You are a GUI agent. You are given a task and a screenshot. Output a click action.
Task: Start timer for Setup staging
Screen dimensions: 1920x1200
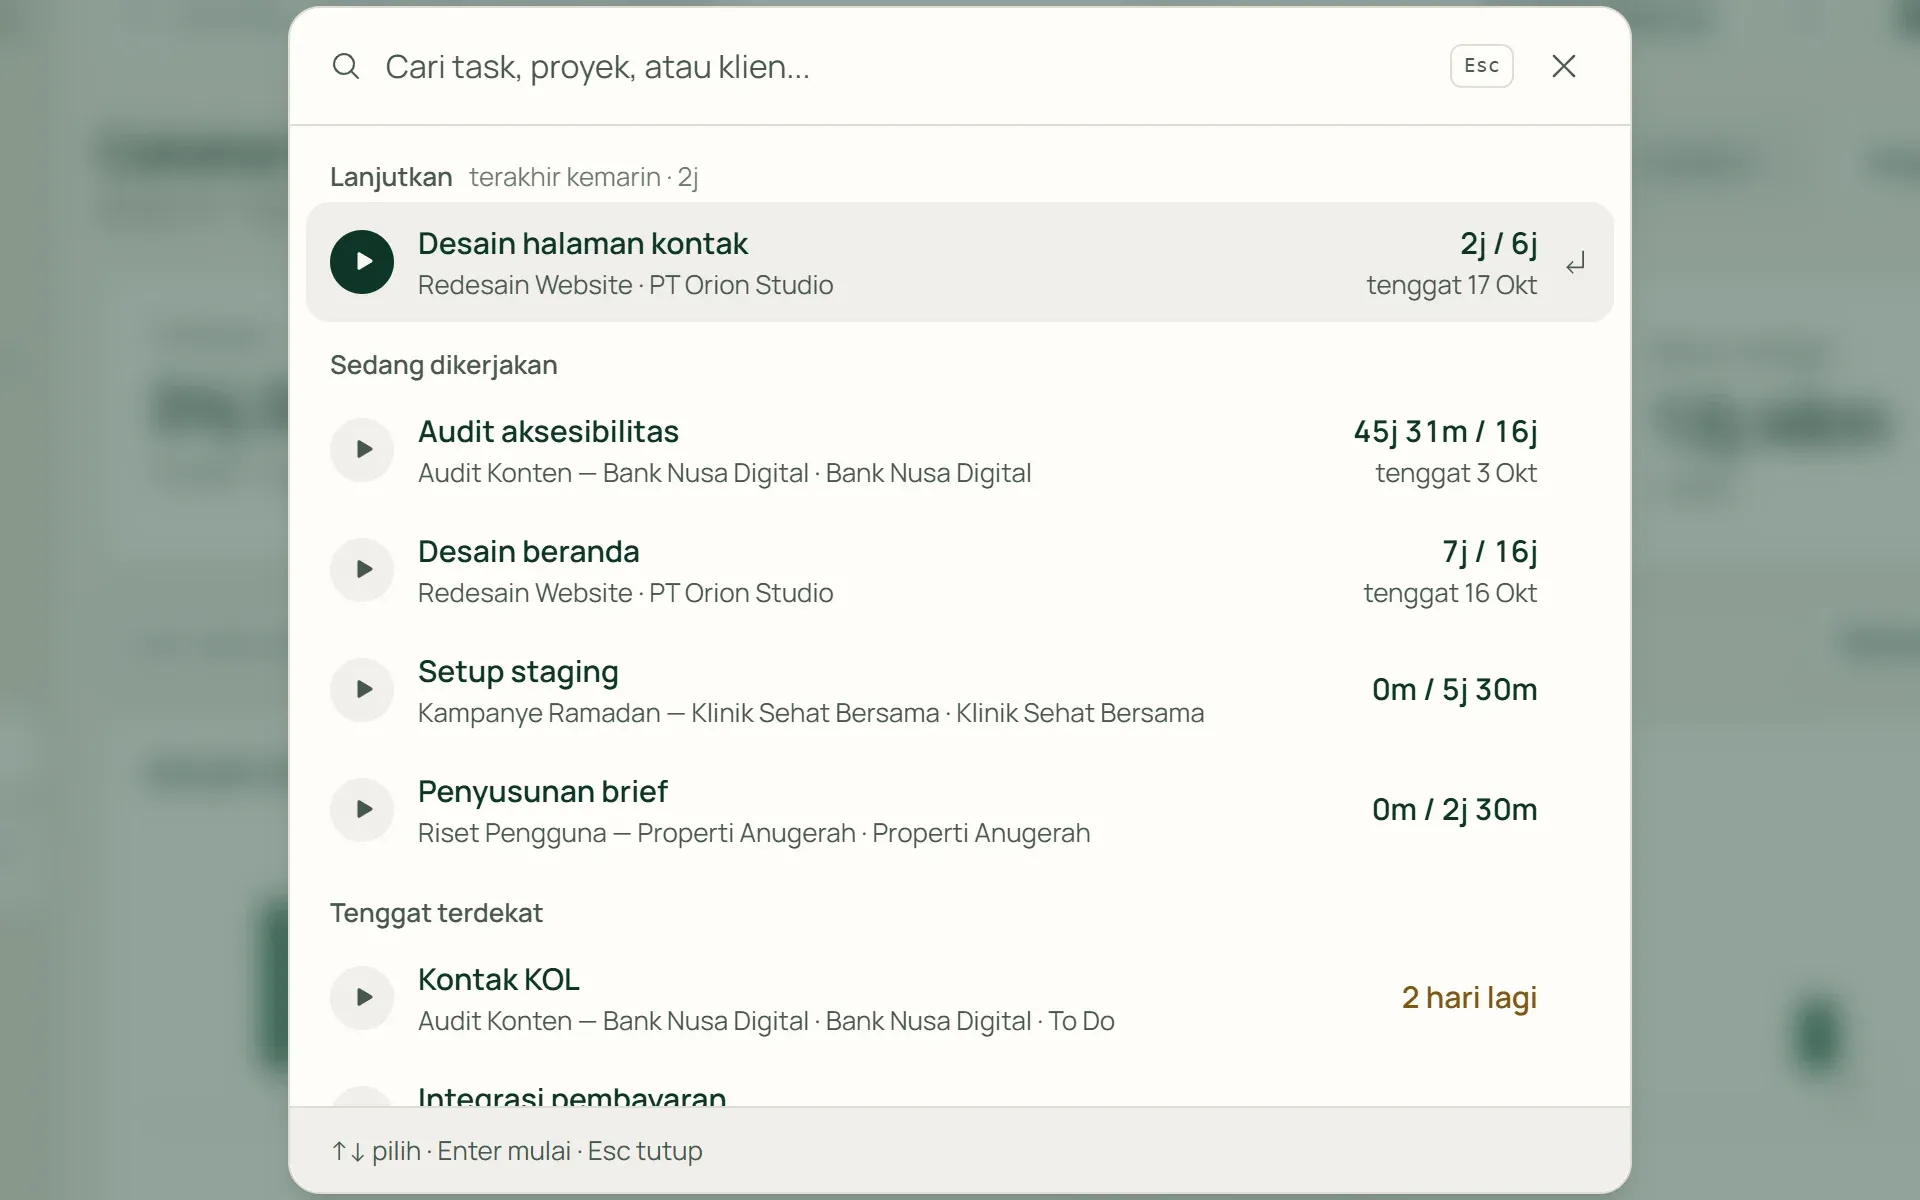click(362, 690)
